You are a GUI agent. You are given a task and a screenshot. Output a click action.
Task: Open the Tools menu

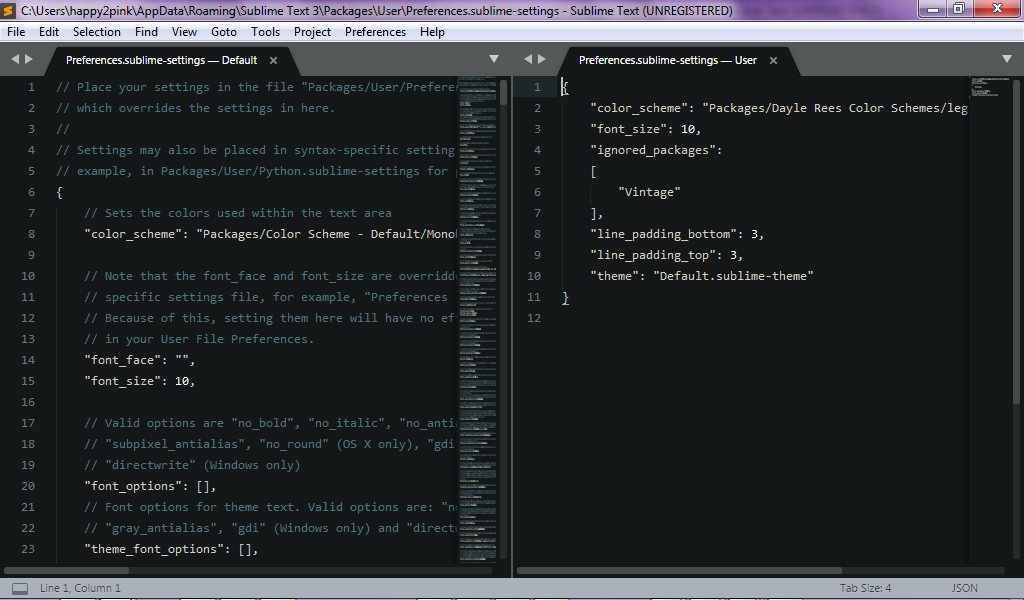click(265, 32)
